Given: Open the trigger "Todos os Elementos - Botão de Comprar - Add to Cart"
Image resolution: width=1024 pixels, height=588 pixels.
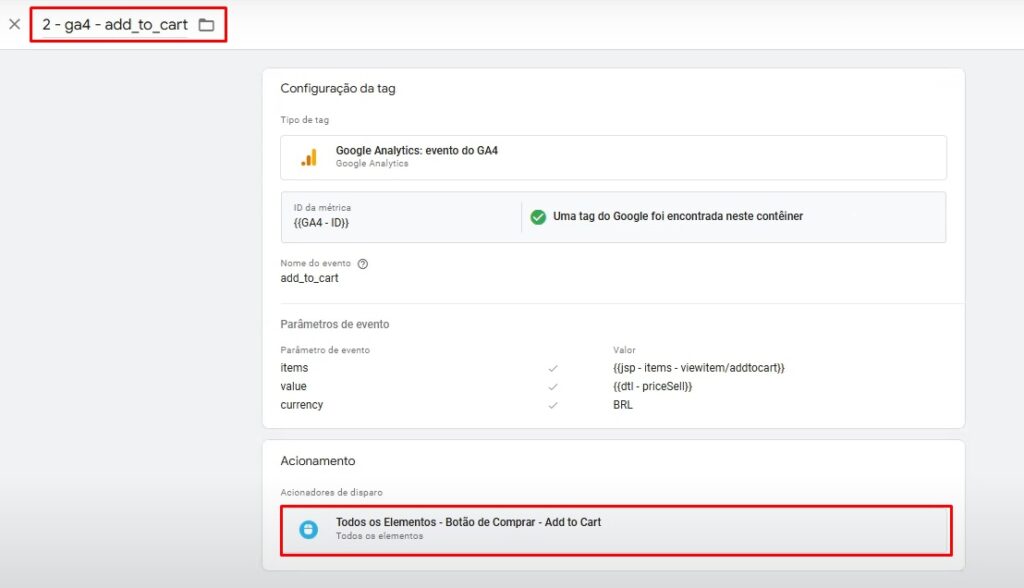Looking at the screenshot, I should tap(616, 531).
